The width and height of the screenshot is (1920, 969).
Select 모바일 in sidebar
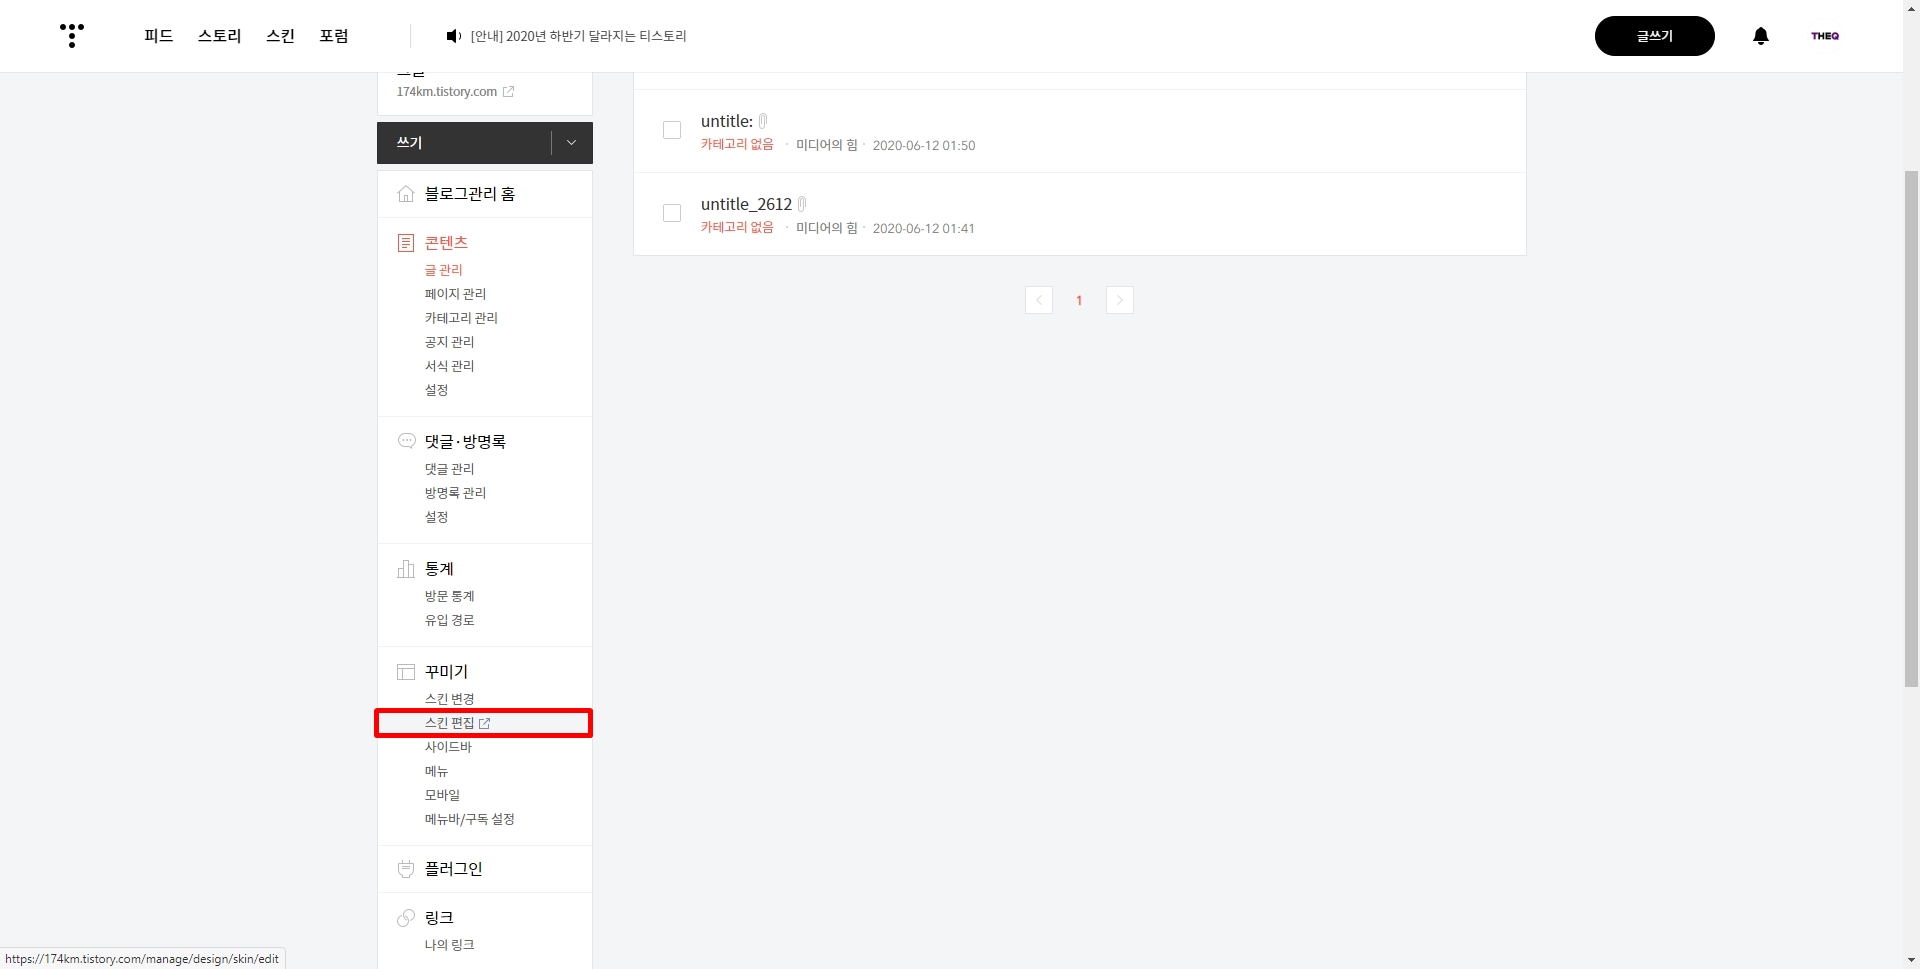pyautogui.click(x=443, y=795)
